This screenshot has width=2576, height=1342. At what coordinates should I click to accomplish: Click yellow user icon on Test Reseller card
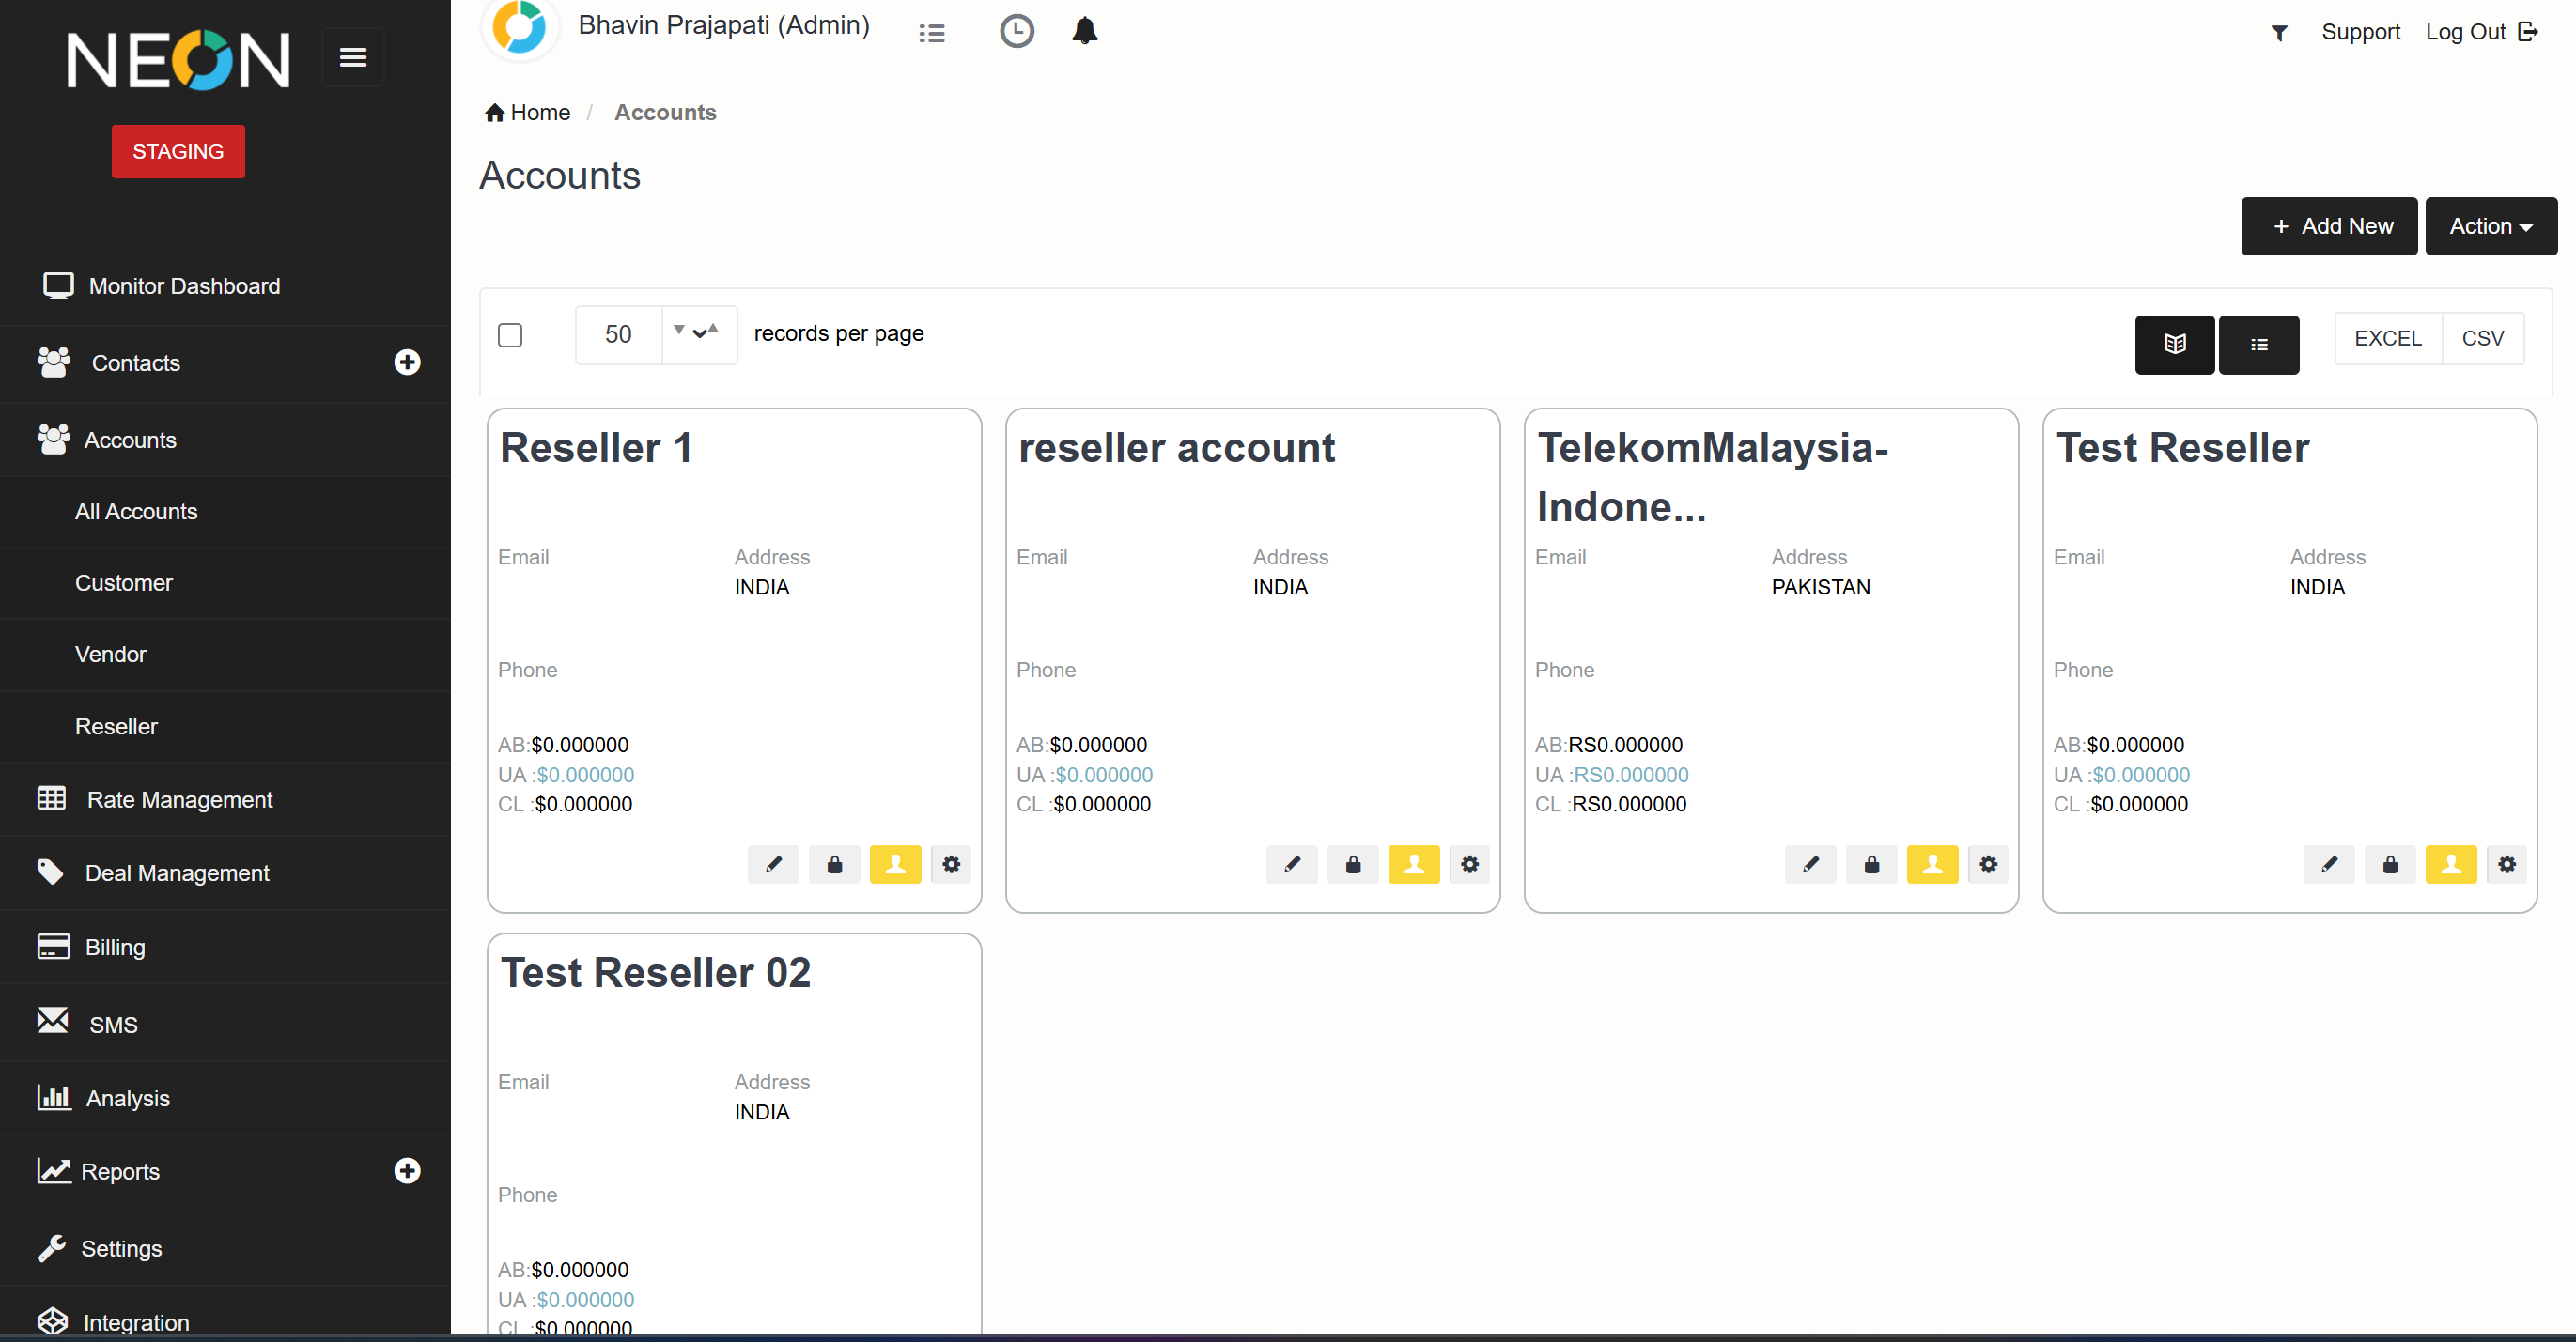[x=2450, y=864]
